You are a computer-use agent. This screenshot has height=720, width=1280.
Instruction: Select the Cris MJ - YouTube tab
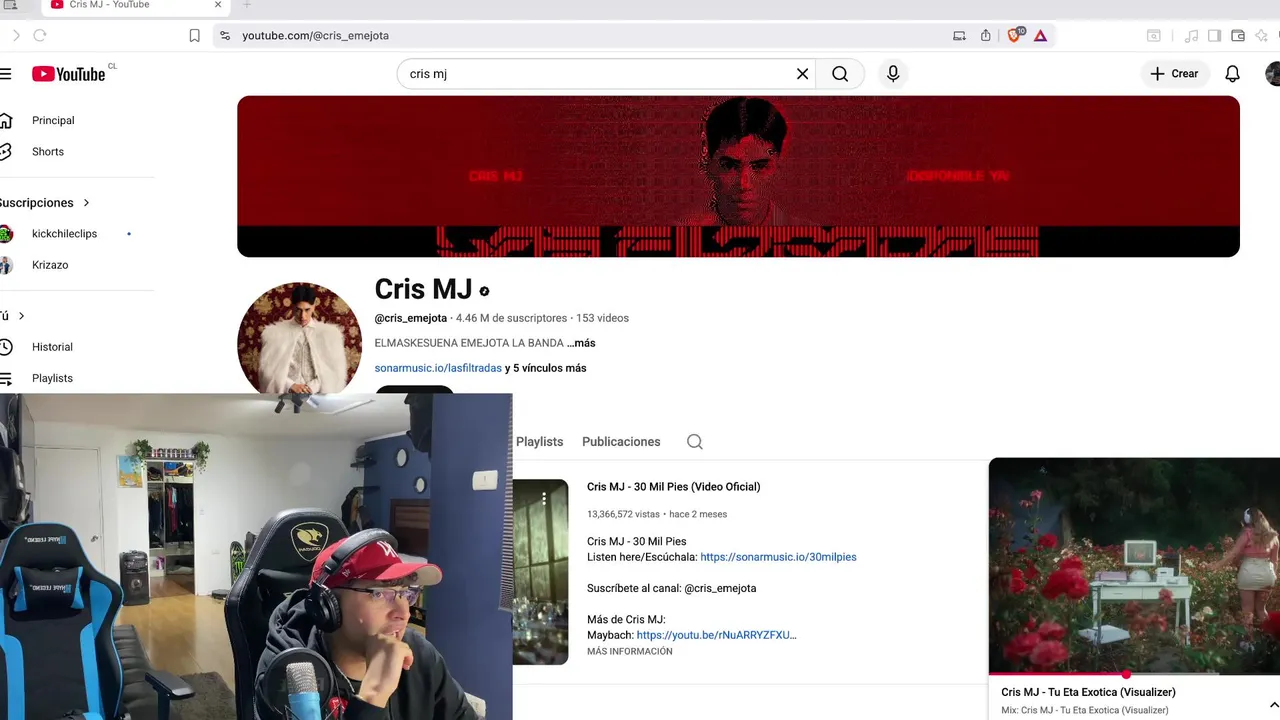137,5
